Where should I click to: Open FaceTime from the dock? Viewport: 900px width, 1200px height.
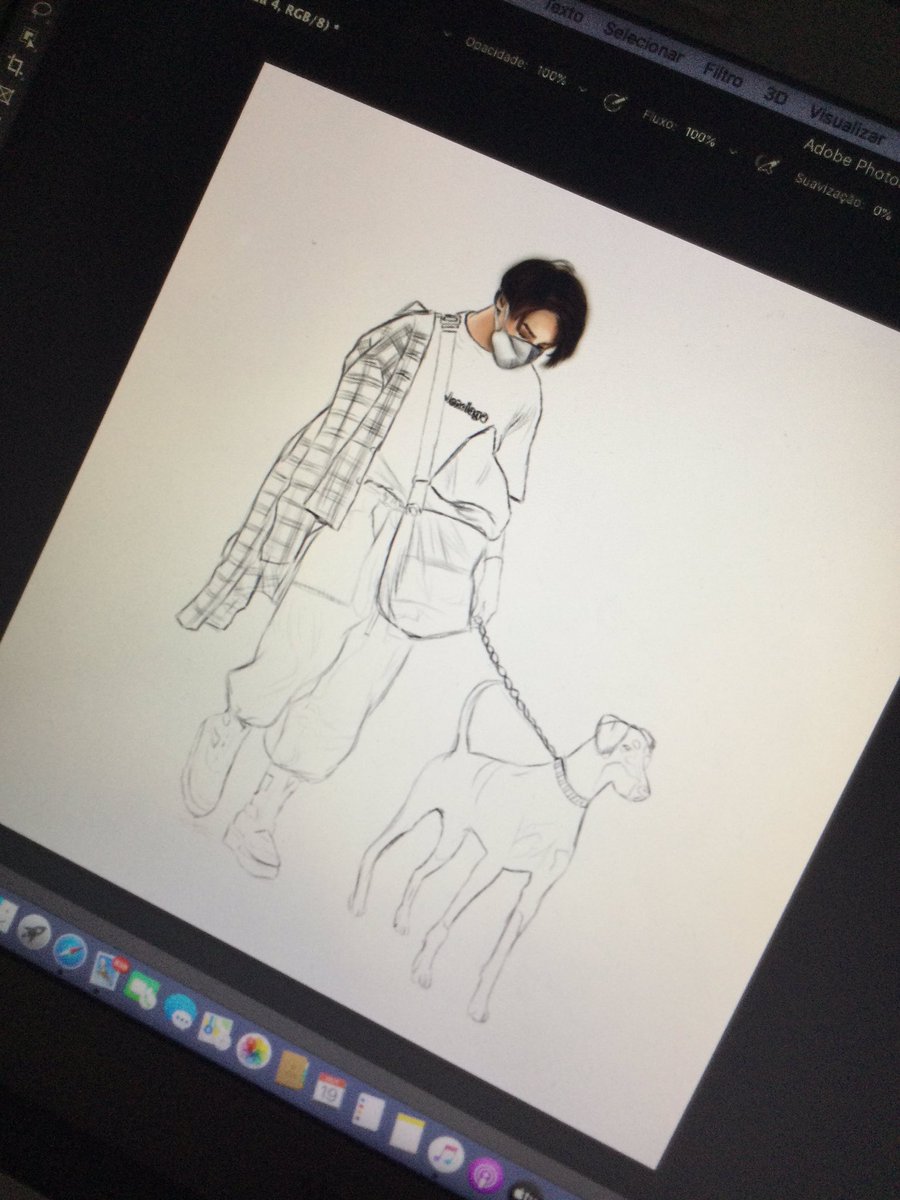click(x=141, y=990)
